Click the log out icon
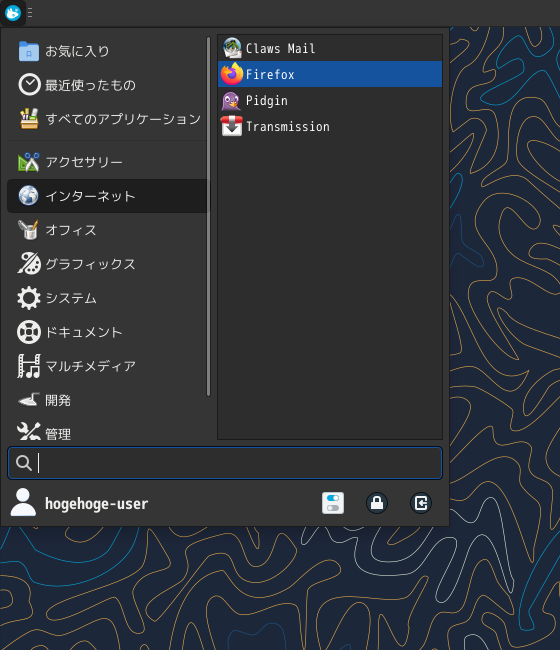This screenshot has height=650, width=560. [x=421, y=503]
